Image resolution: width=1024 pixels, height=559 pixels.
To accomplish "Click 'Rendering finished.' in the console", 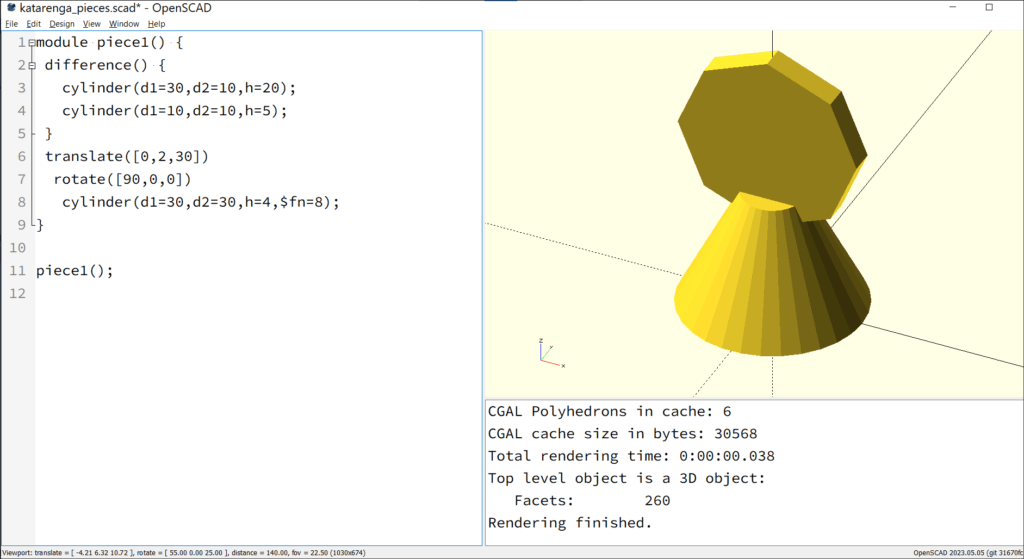I will [570, 522].
